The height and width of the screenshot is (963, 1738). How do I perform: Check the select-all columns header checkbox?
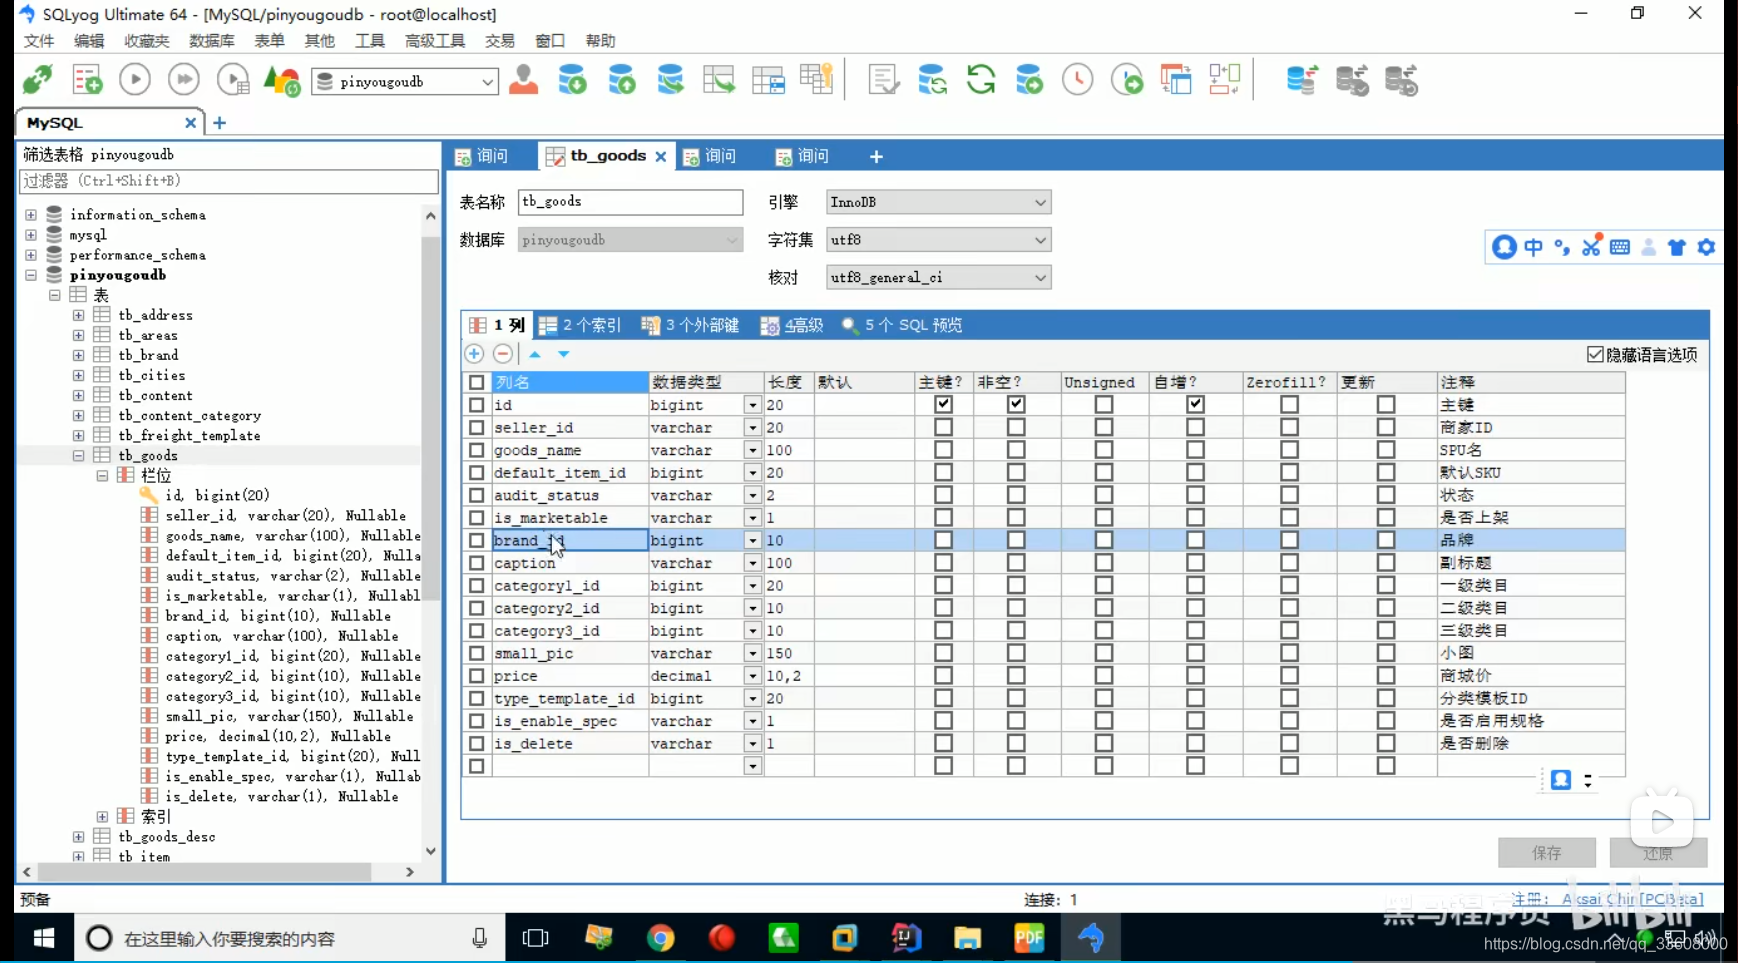pos(477,382)
